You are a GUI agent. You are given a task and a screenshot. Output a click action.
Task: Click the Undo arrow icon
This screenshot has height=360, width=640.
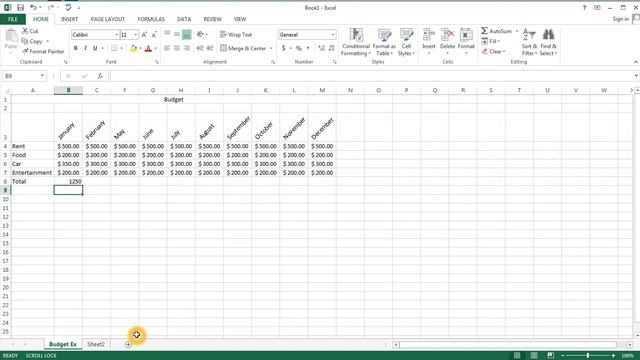point(33,7)
